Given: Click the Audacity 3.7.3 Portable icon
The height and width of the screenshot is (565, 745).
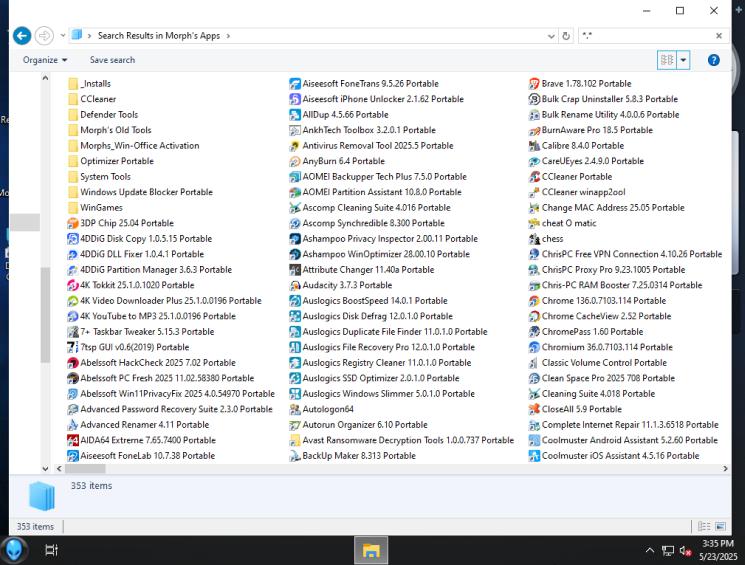Looking at the screenshot, I should pyautogui.click(x=295, y=286).
